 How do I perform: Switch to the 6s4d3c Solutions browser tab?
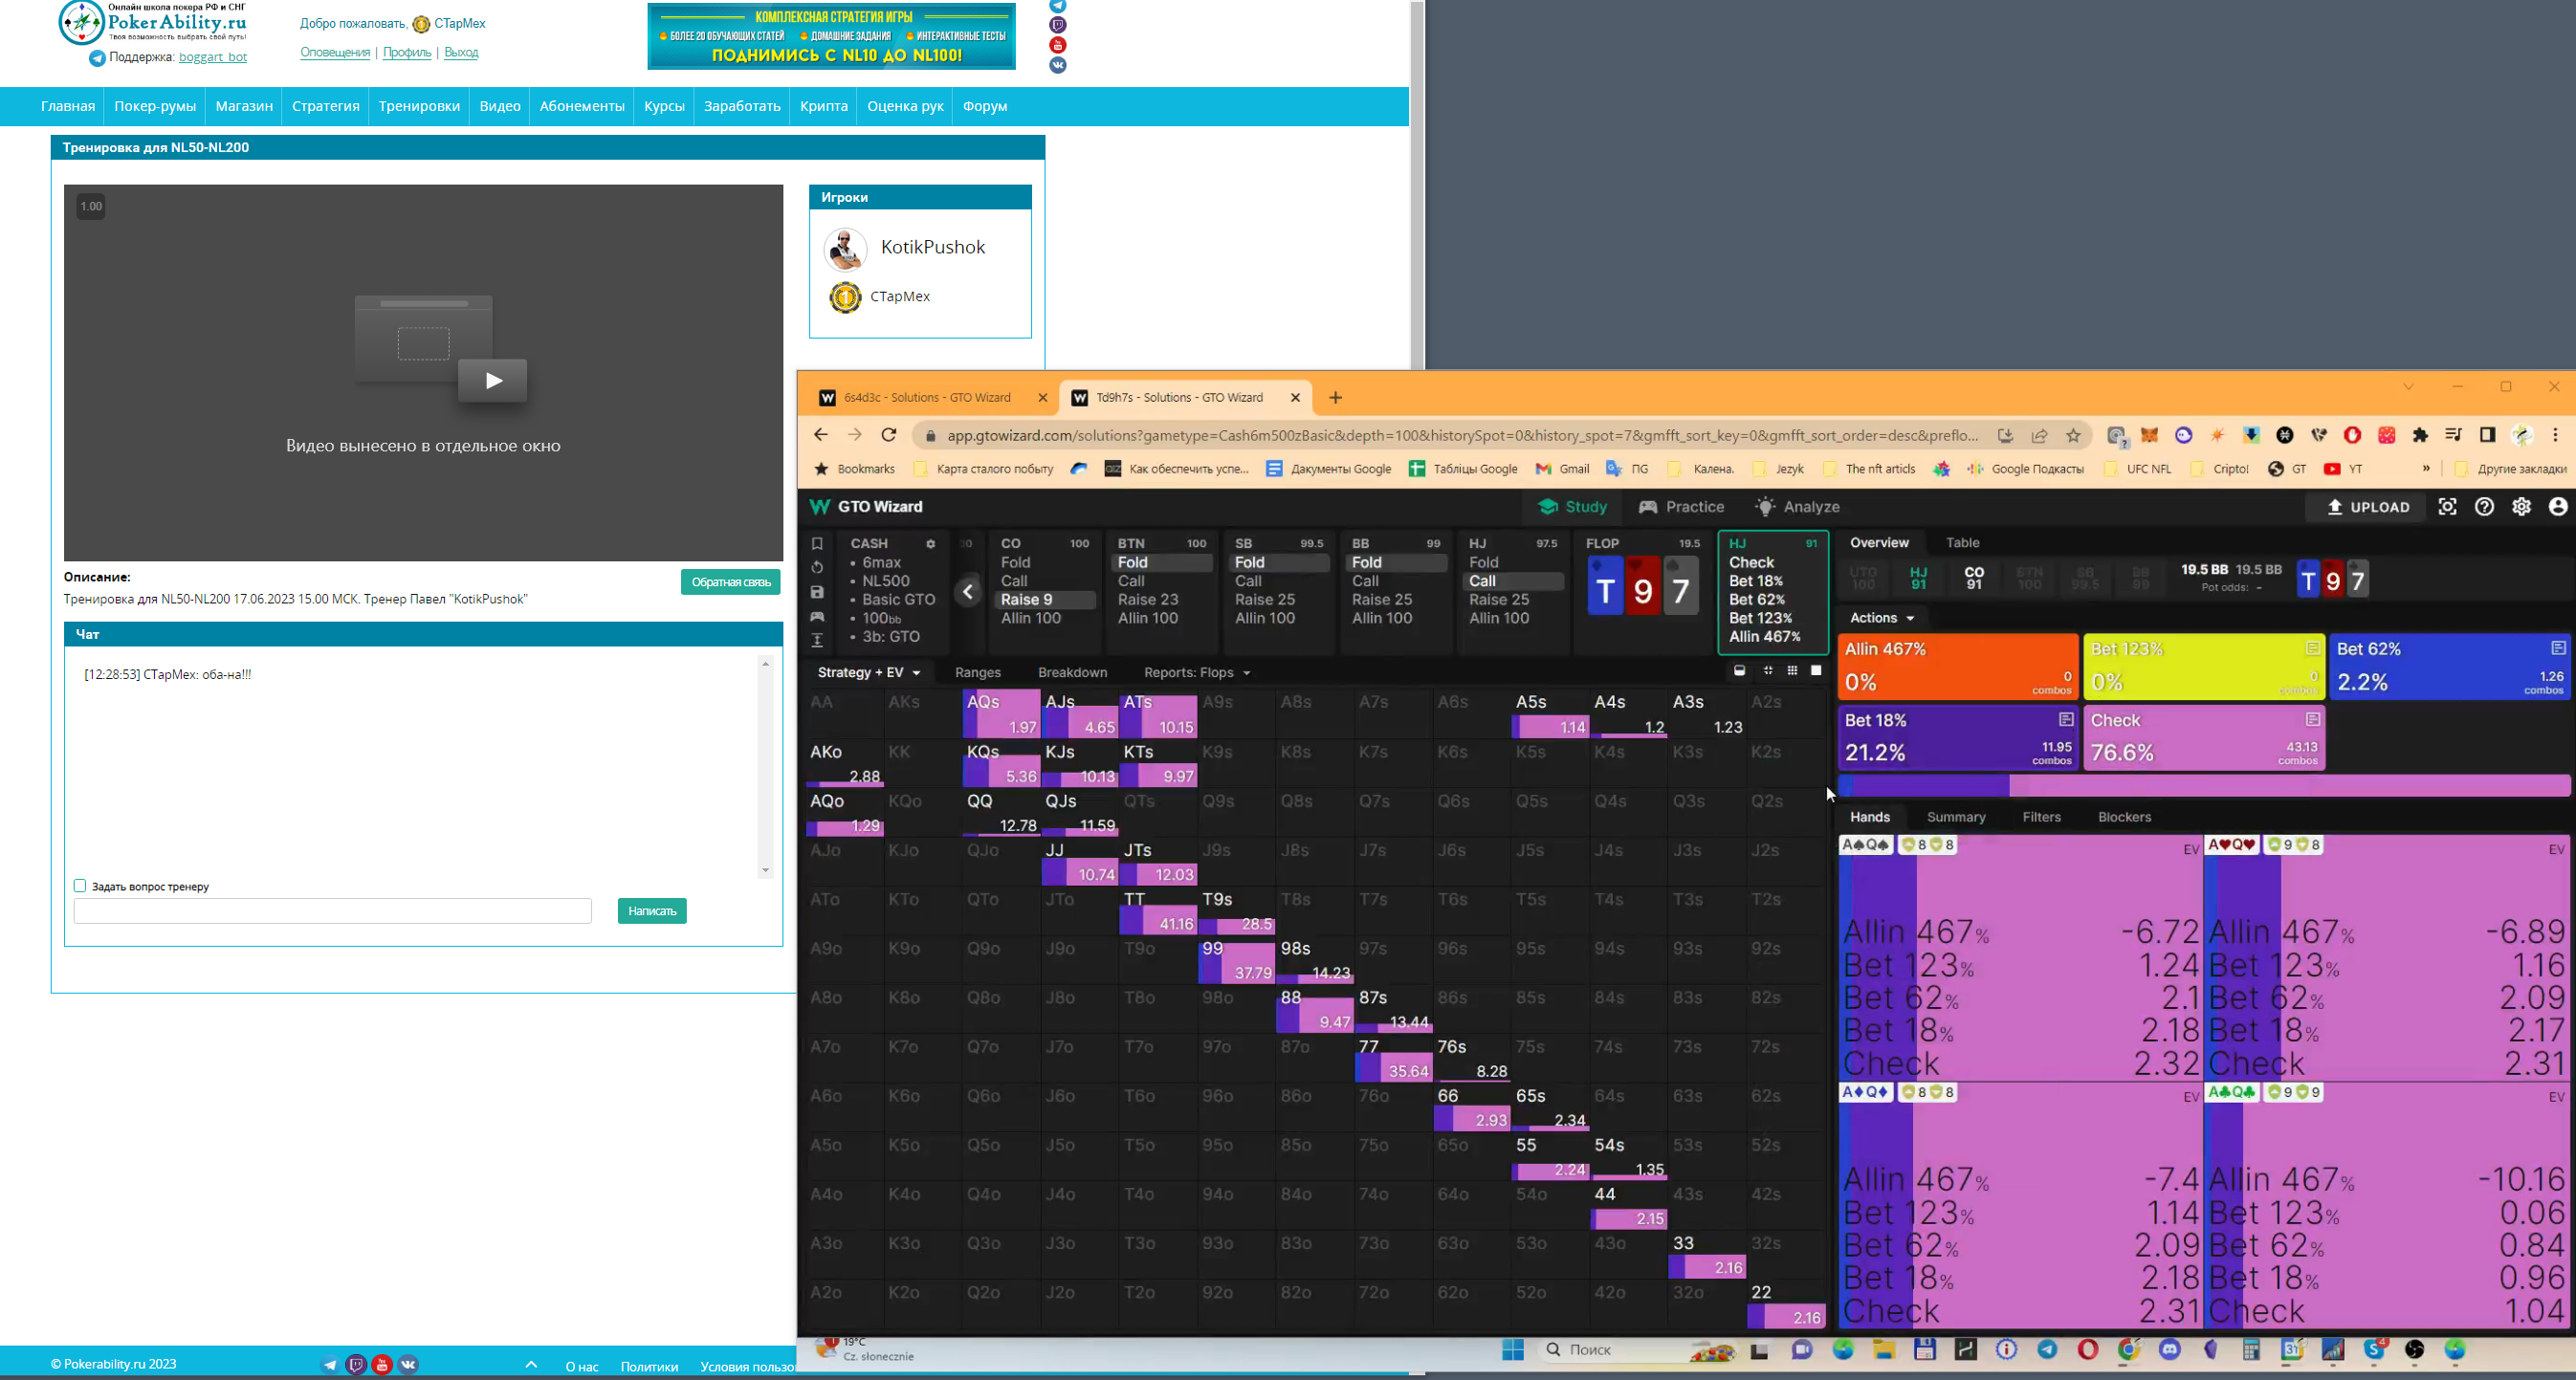click(926, 398)
